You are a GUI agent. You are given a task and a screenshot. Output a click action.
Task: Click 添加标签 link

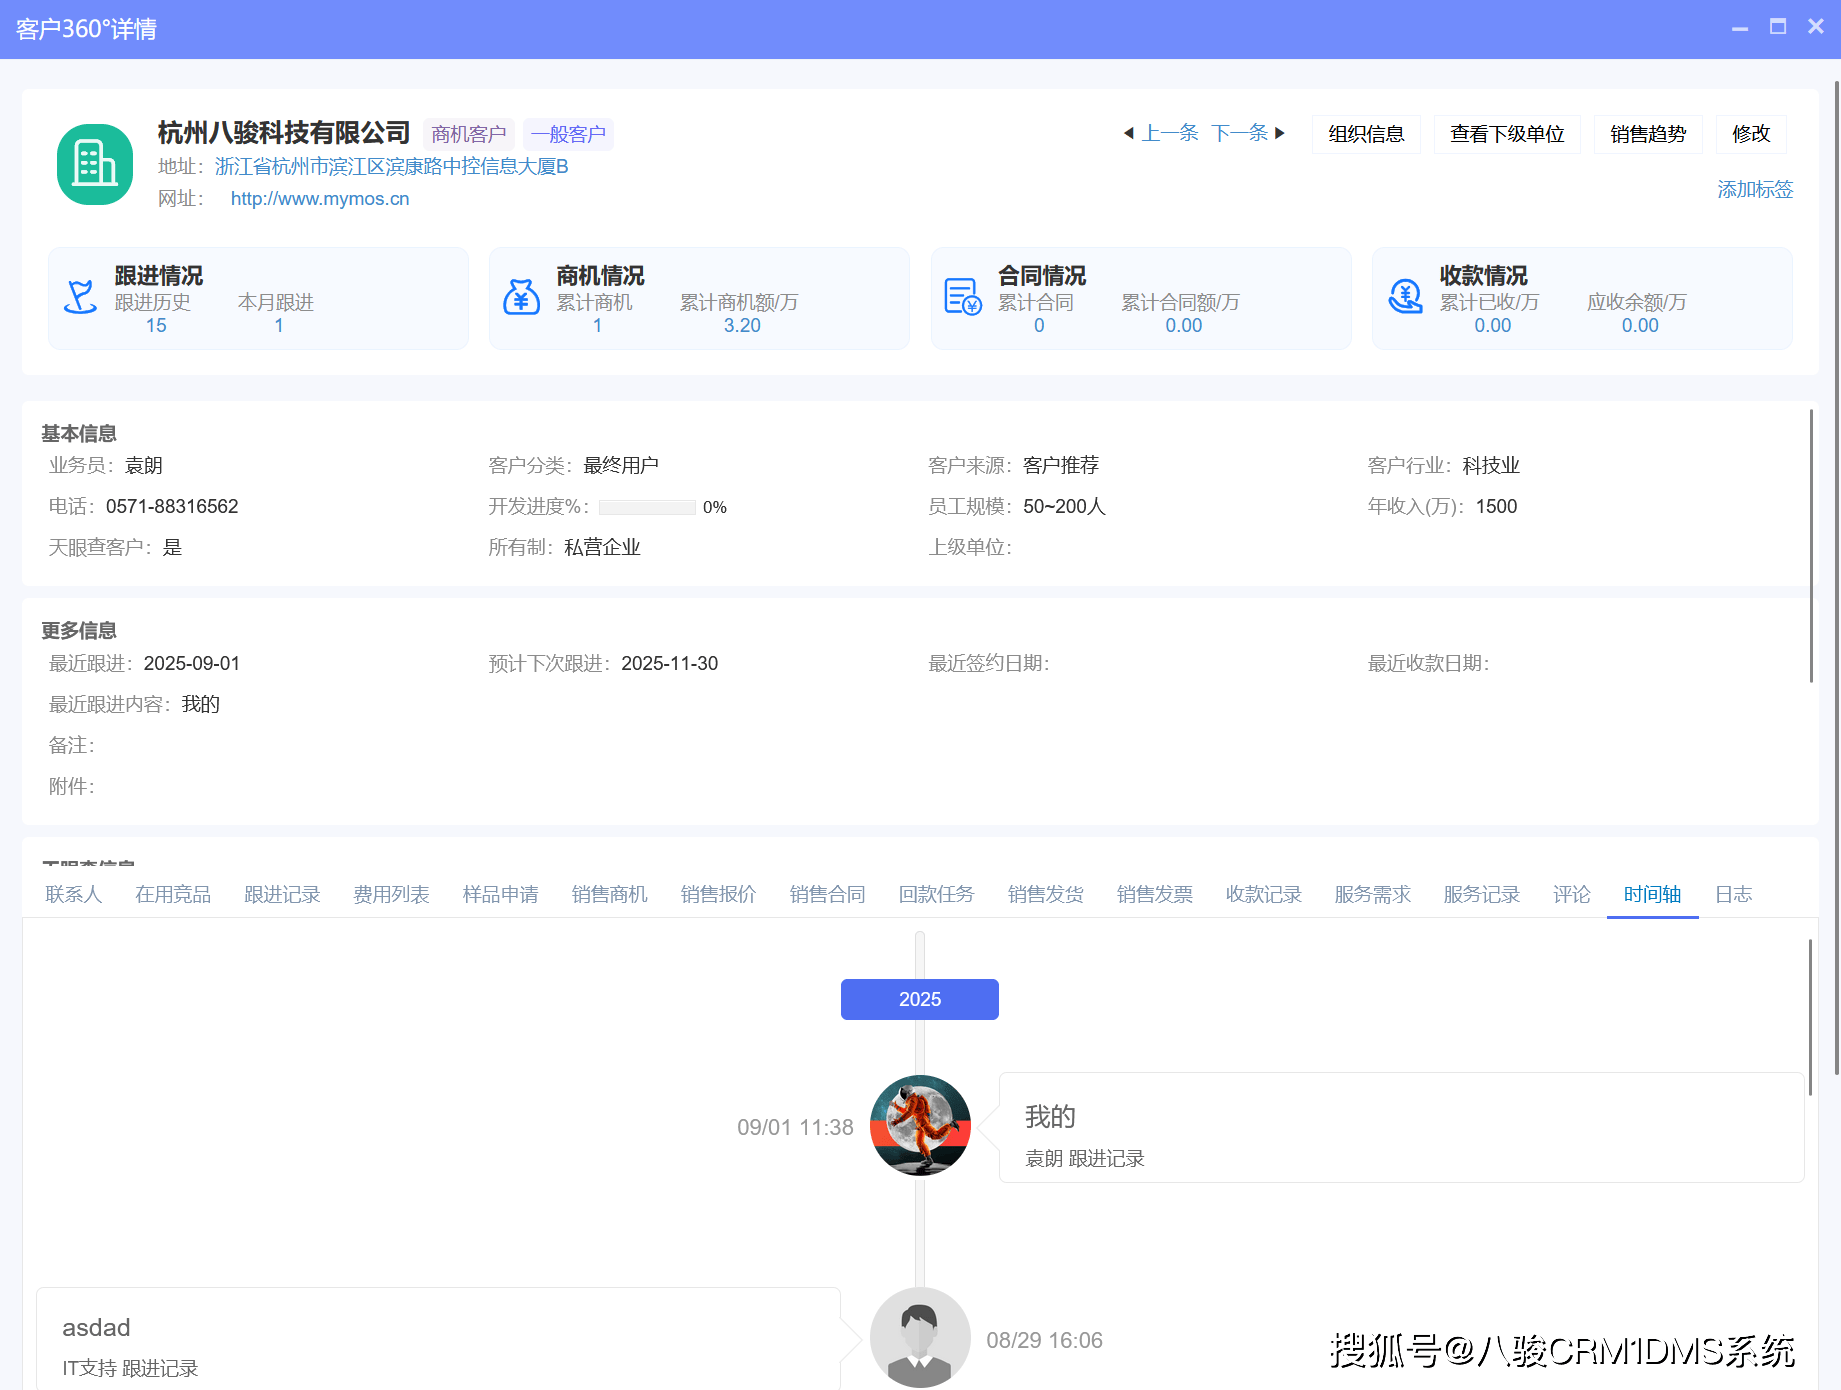1754,189
